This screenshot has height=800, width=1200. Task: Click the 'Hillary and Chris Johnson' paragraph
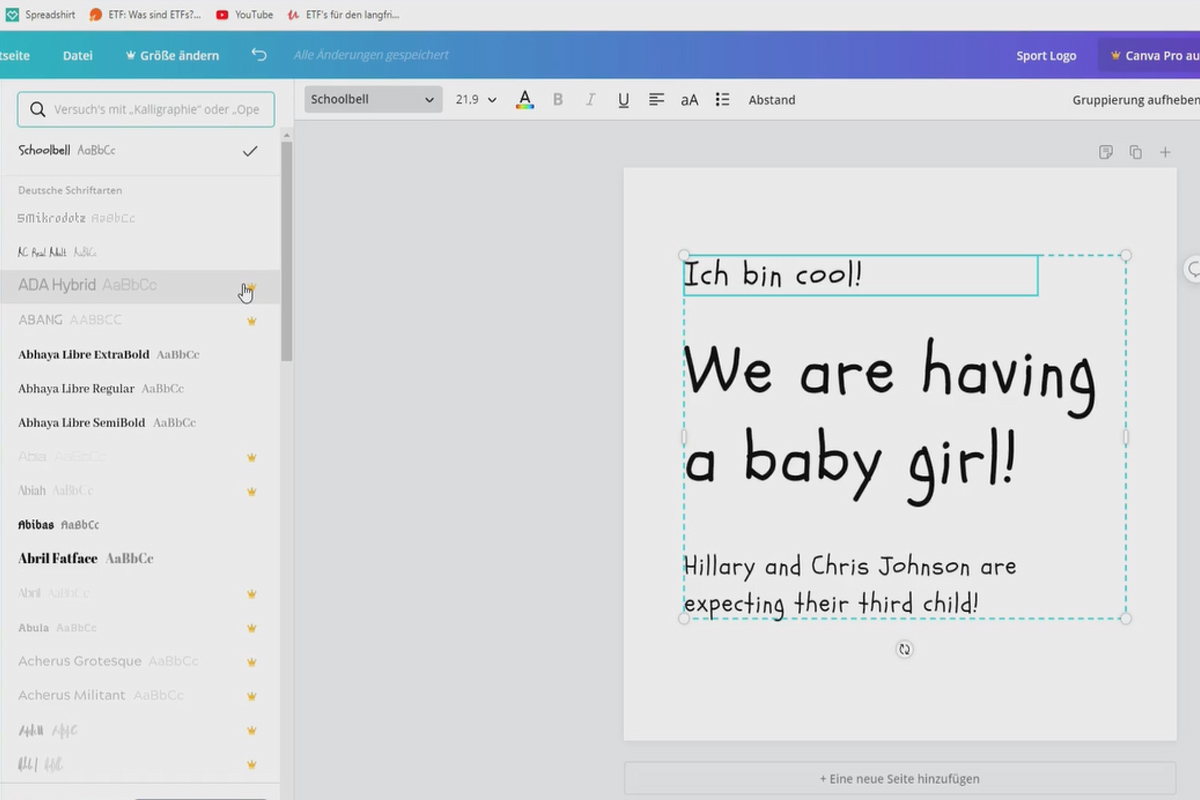click(x=850, y=585)
